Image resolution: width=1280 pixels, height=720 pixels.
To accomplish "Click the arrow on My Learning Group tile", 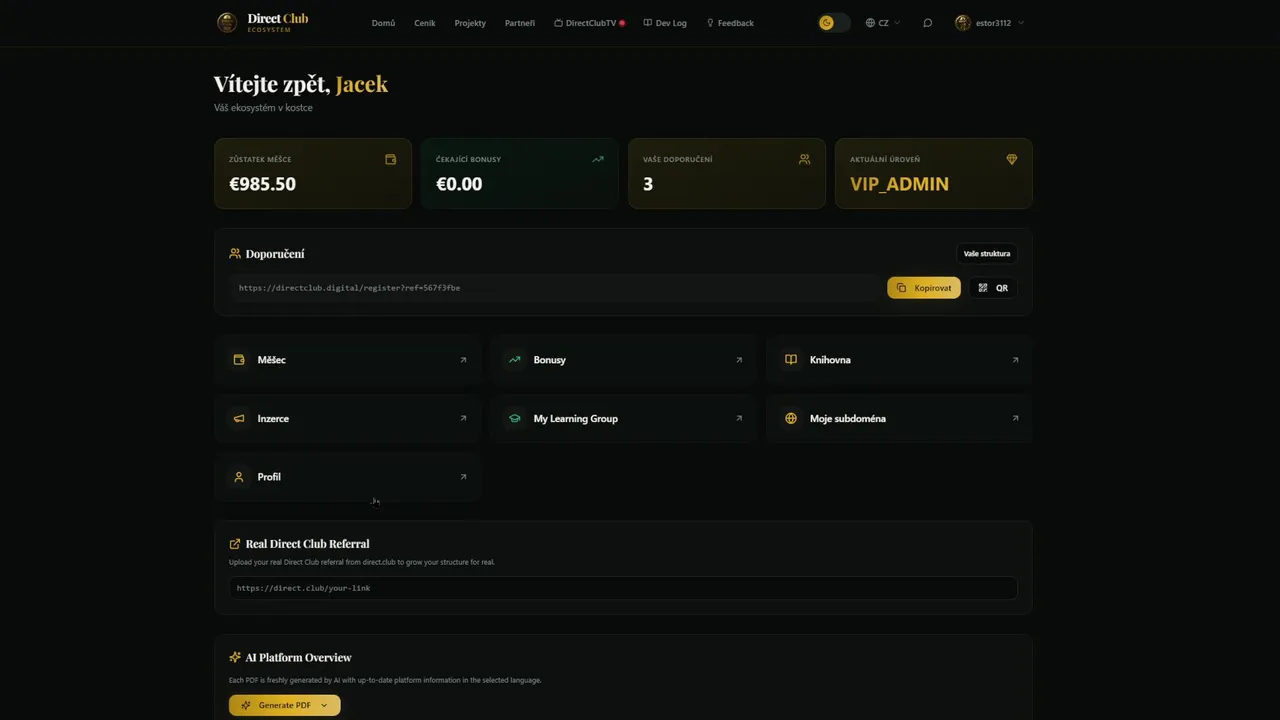I will click(739, 419).
